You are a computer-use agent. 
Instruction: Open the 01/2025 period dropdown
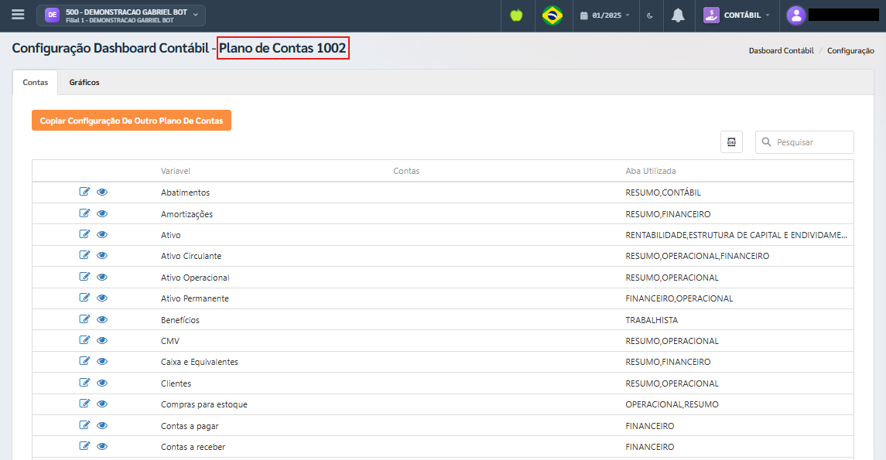pyautogui.click(x=605, y=15)
